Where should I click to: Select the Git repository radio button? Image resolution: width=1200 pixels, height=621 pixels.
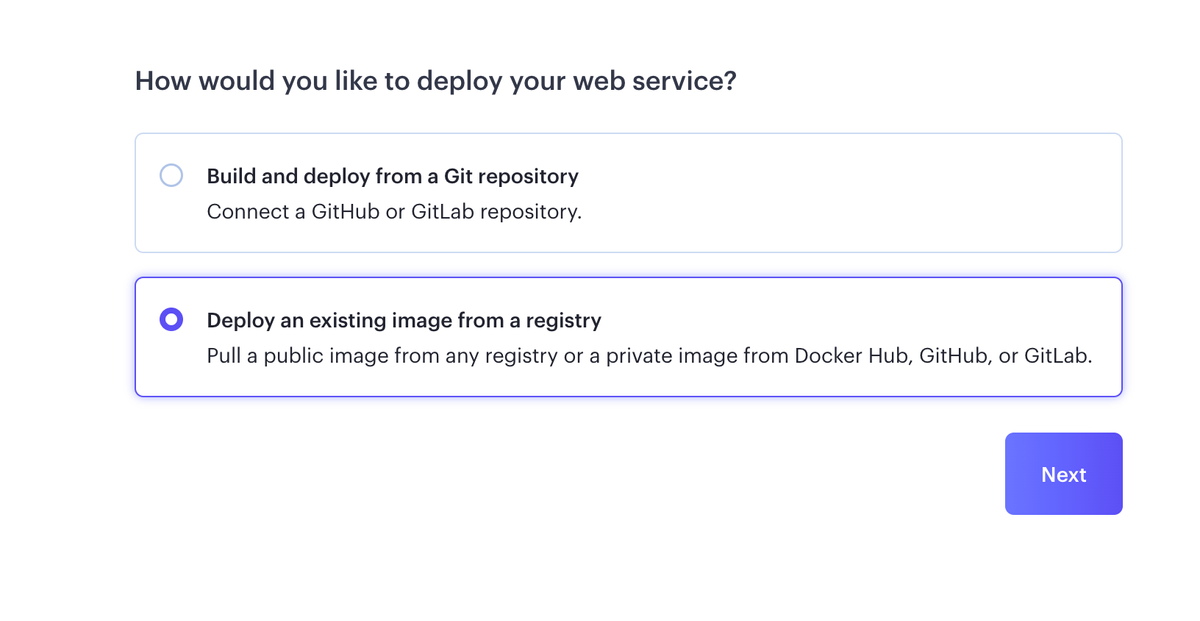point(171,176)
